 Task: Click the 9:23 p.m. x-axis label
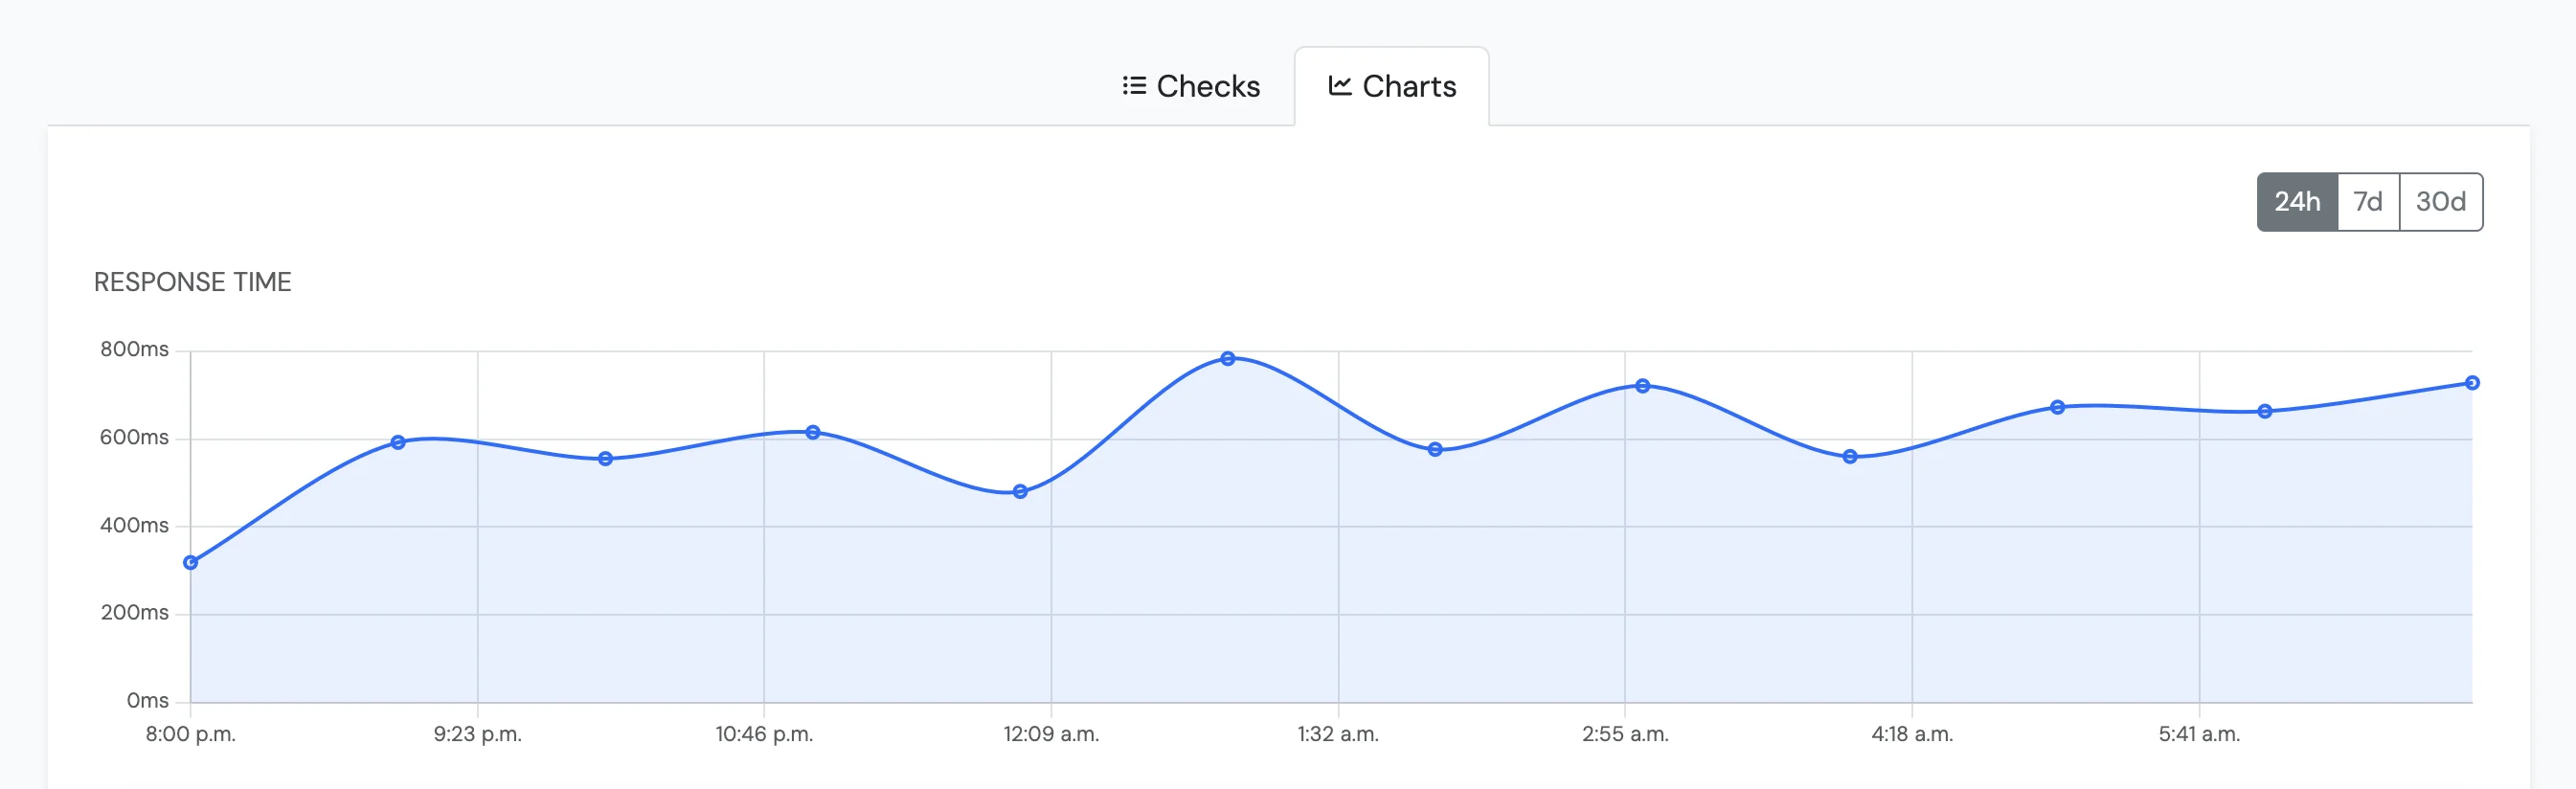pos(478,734)
